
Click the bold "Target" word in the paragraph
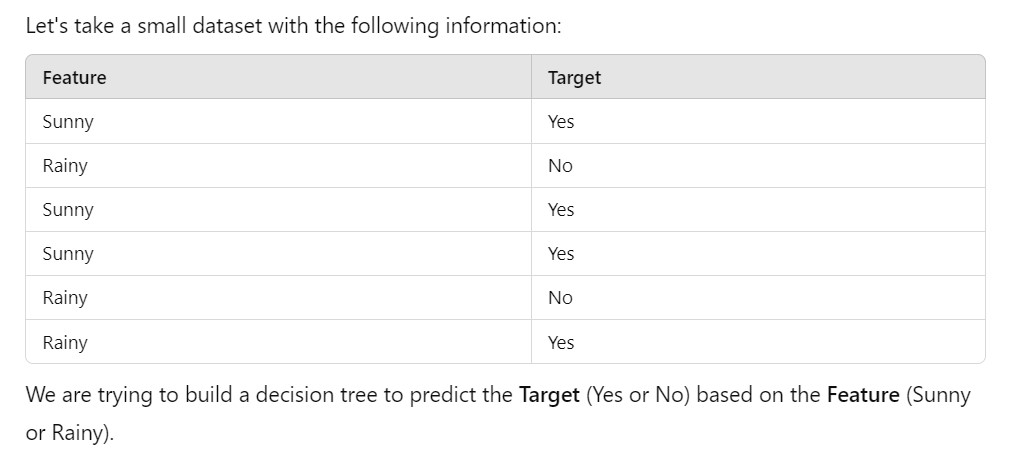coord(549,395)
